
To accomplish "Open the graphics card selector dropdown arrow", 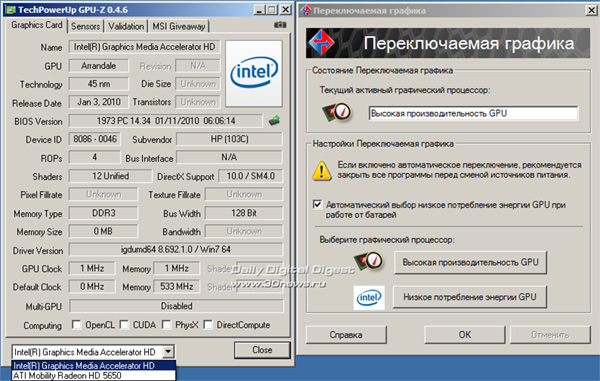I will click(x=168, y=352).
